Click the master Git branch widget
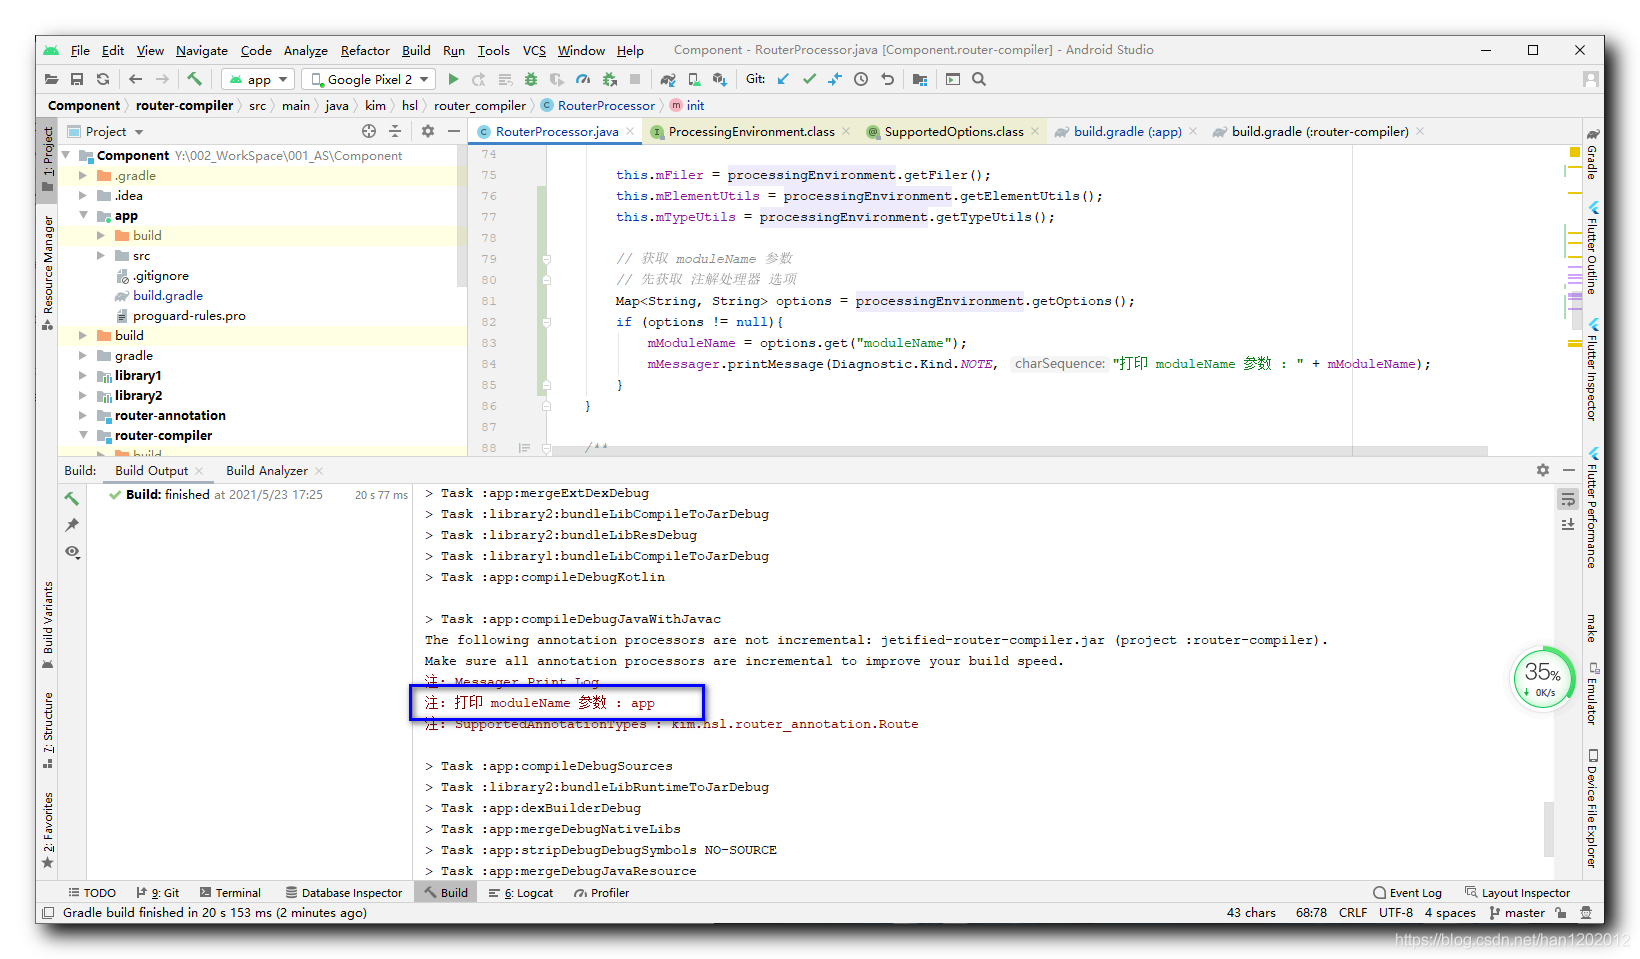The height and width of the screenshot is (959, 1640). 1518,912
